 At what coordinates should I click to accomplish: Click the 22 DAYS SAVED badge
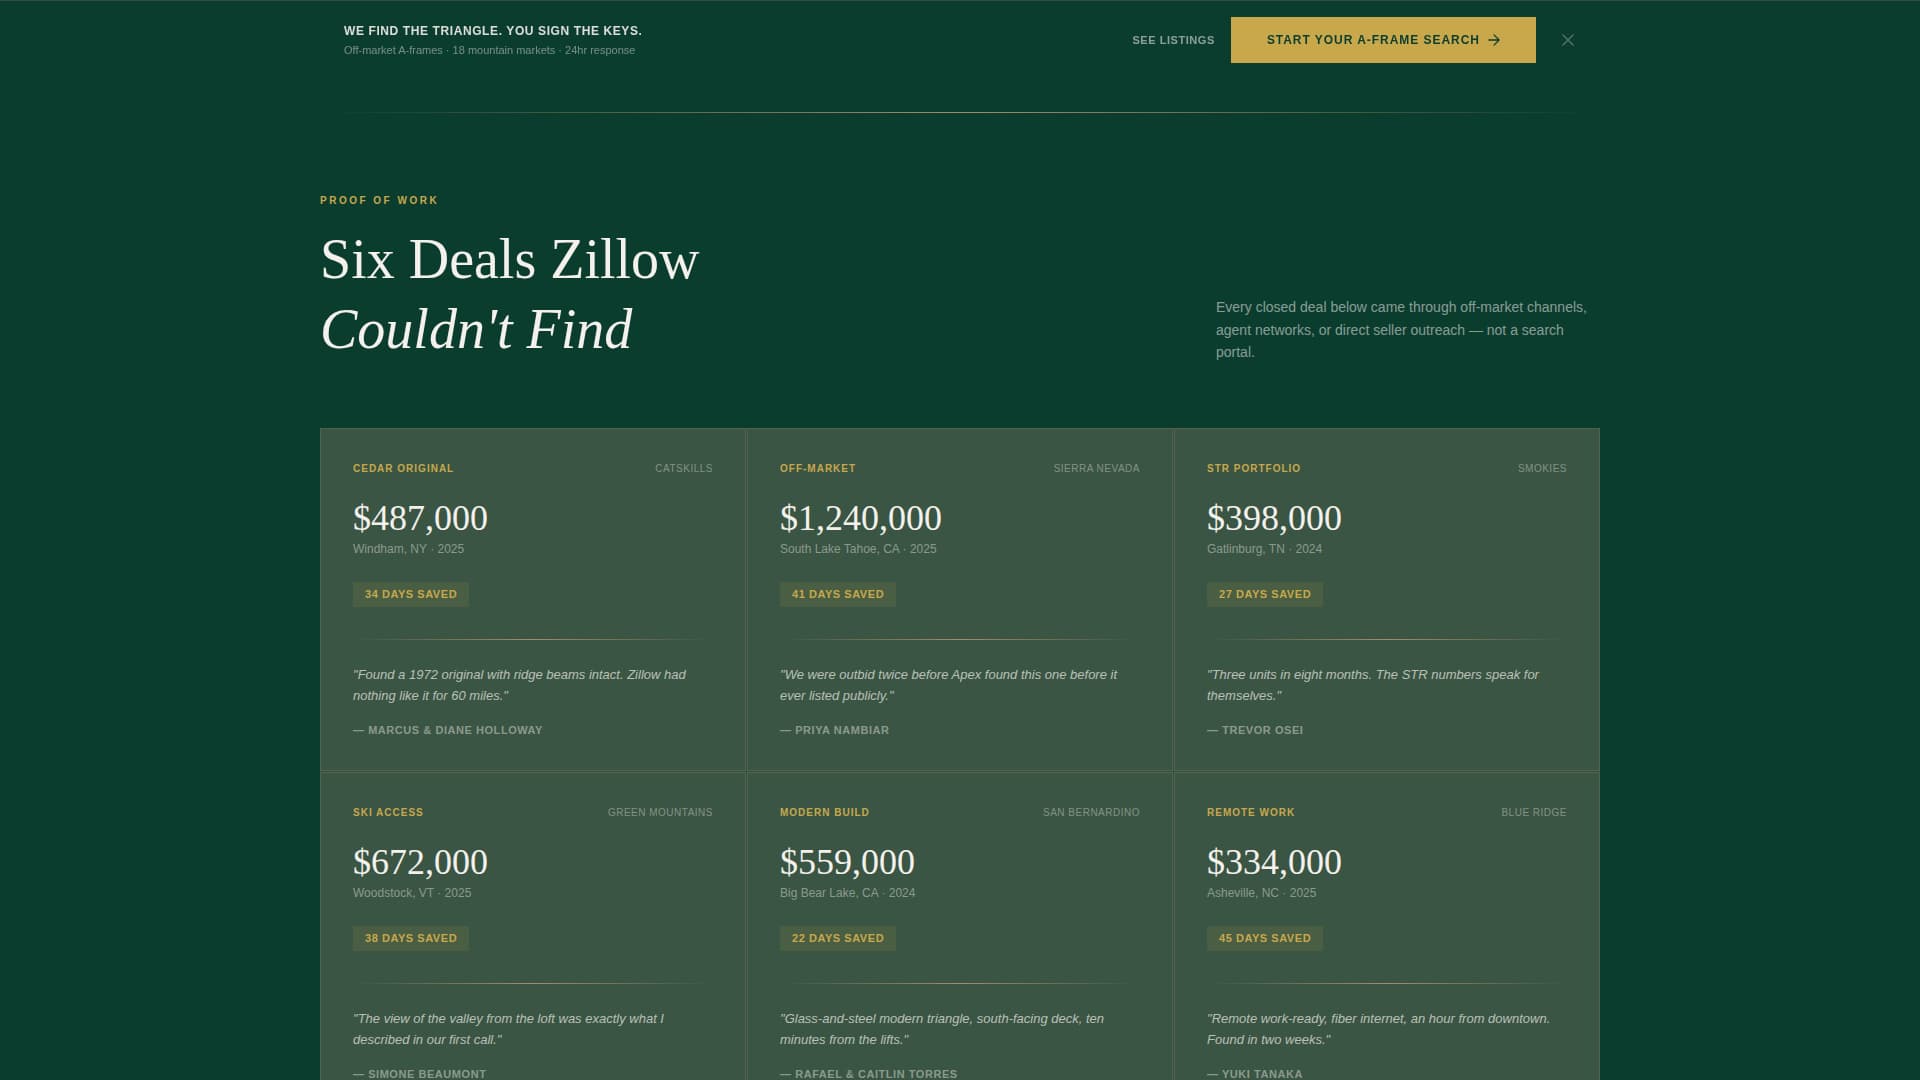click(838, 938)
